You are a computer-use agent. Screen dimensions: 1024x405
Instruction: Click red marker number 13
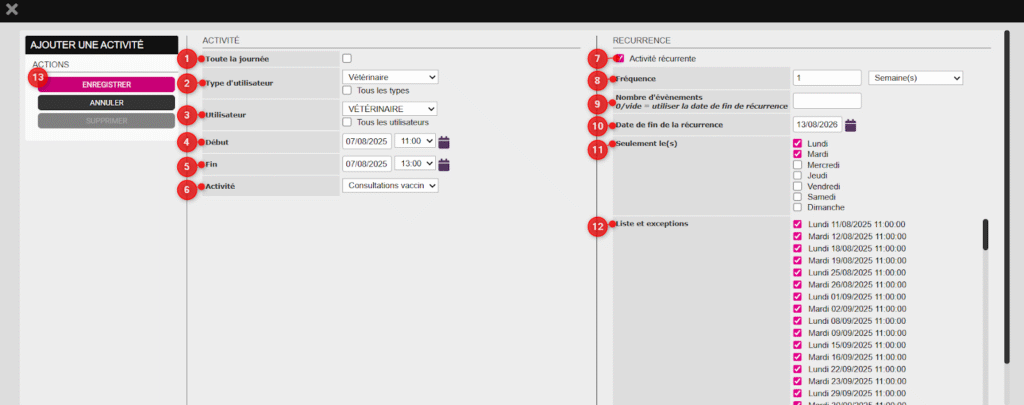pos(38,77)
